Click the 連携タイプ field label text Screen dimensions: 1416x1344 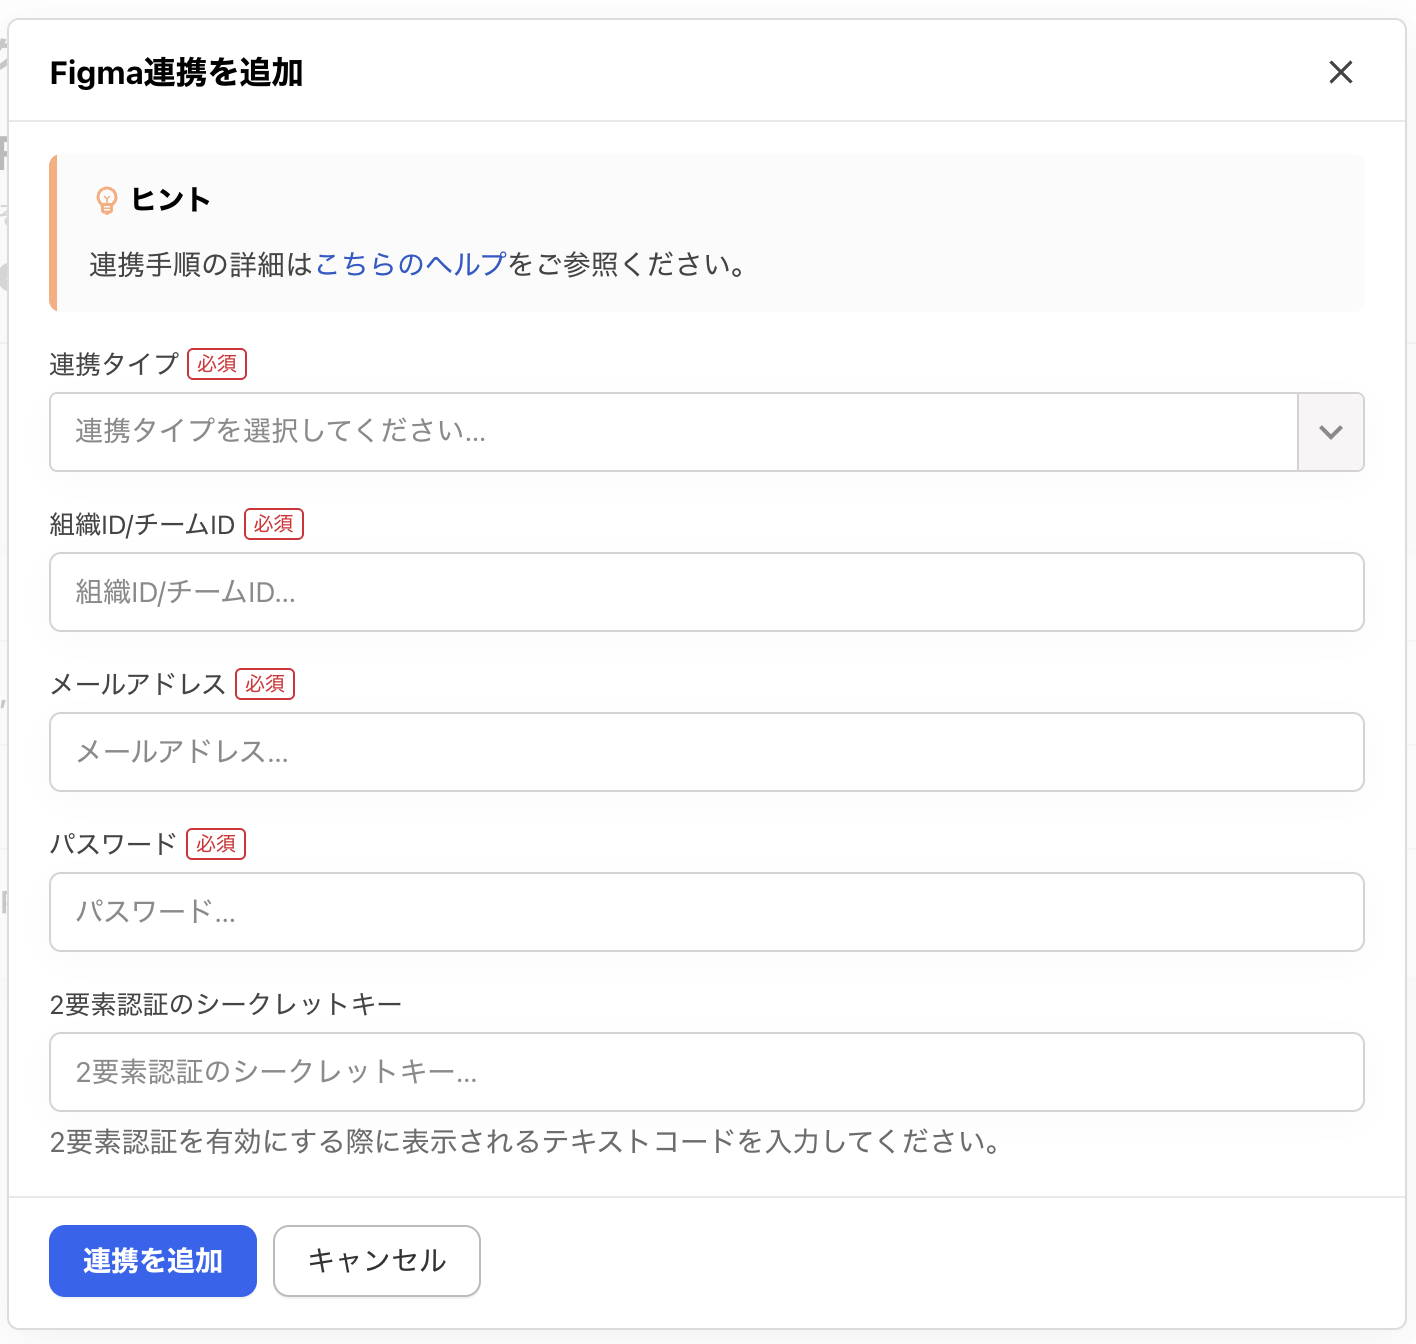[x=114, y=364]
